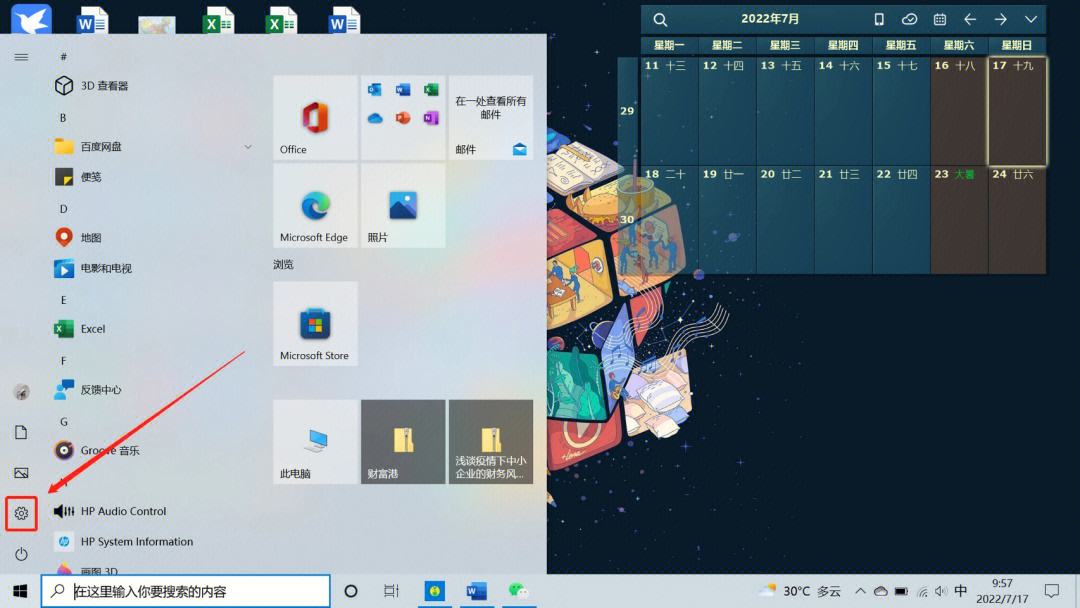Open Microsoft Store tile

pyautogui.click(x=315, y=324)
